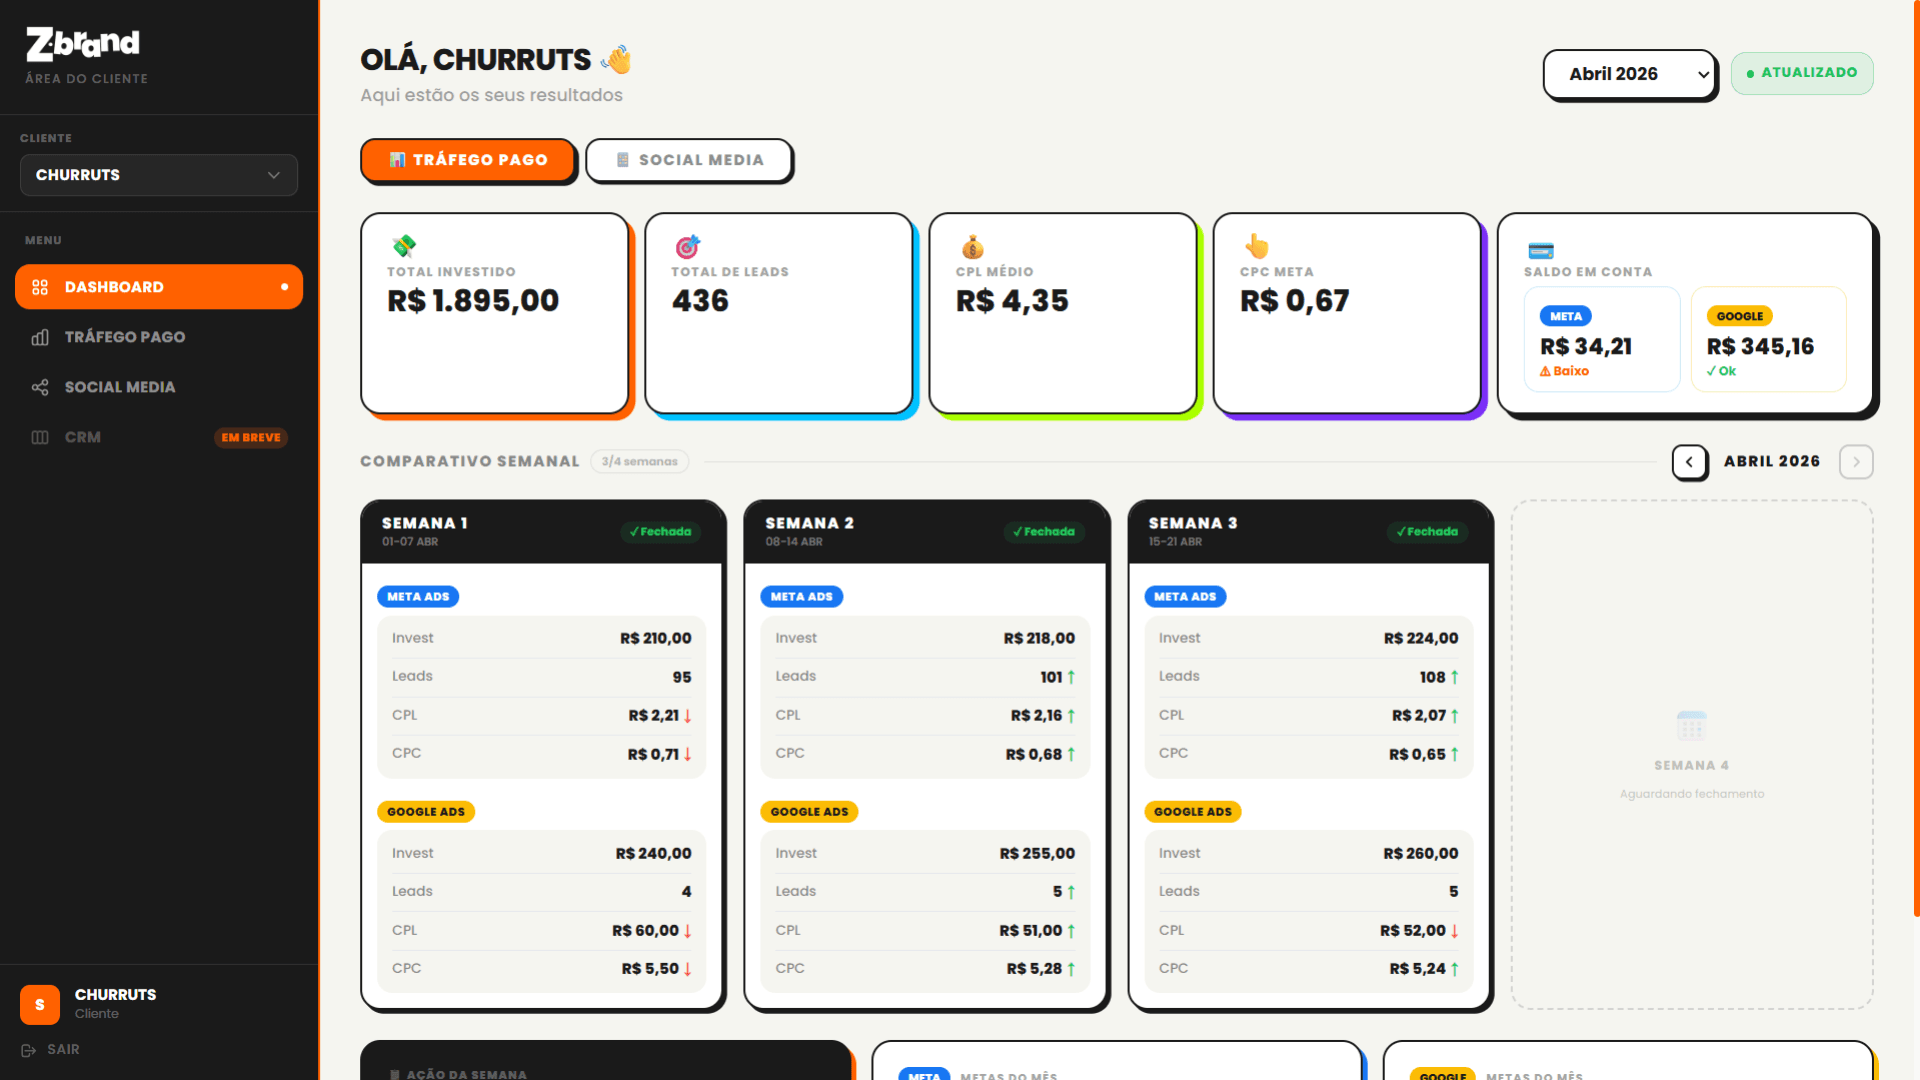
Task: Click the right chevron next to ABRIL 2026
Action: click(x=1856, y=461)
